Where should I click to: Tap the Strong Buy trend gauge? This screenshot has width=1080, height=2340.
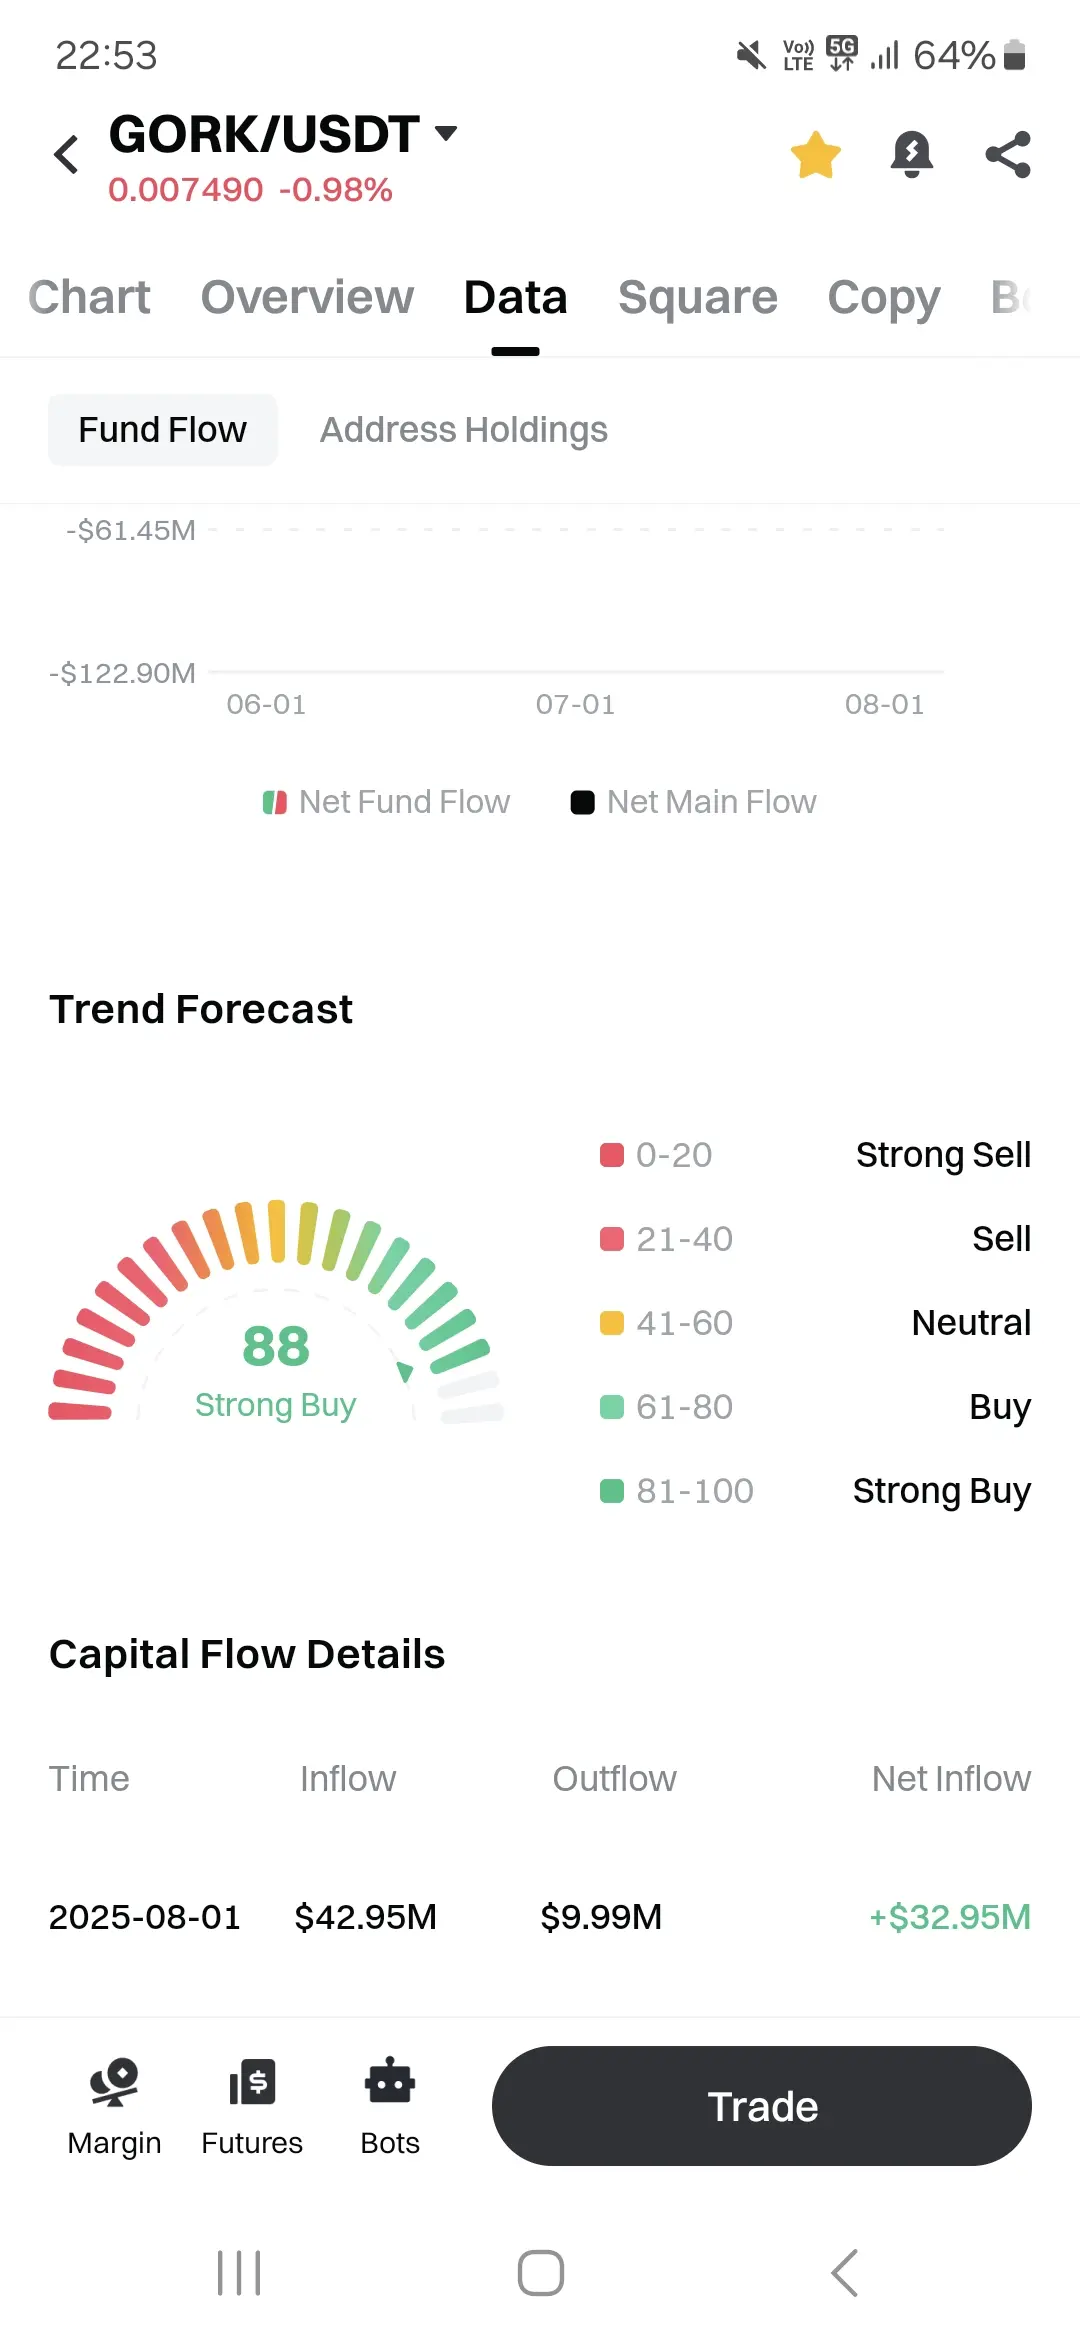point(276,1312)
